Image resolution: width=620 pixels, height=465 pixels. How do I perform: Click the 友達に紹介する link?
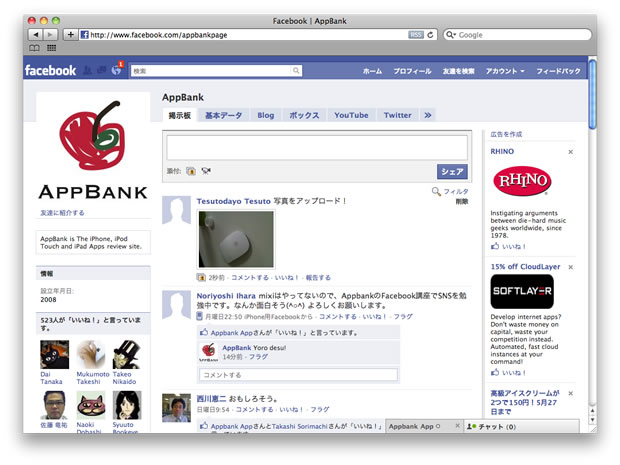pyautogui.click(x=62, y=213)
